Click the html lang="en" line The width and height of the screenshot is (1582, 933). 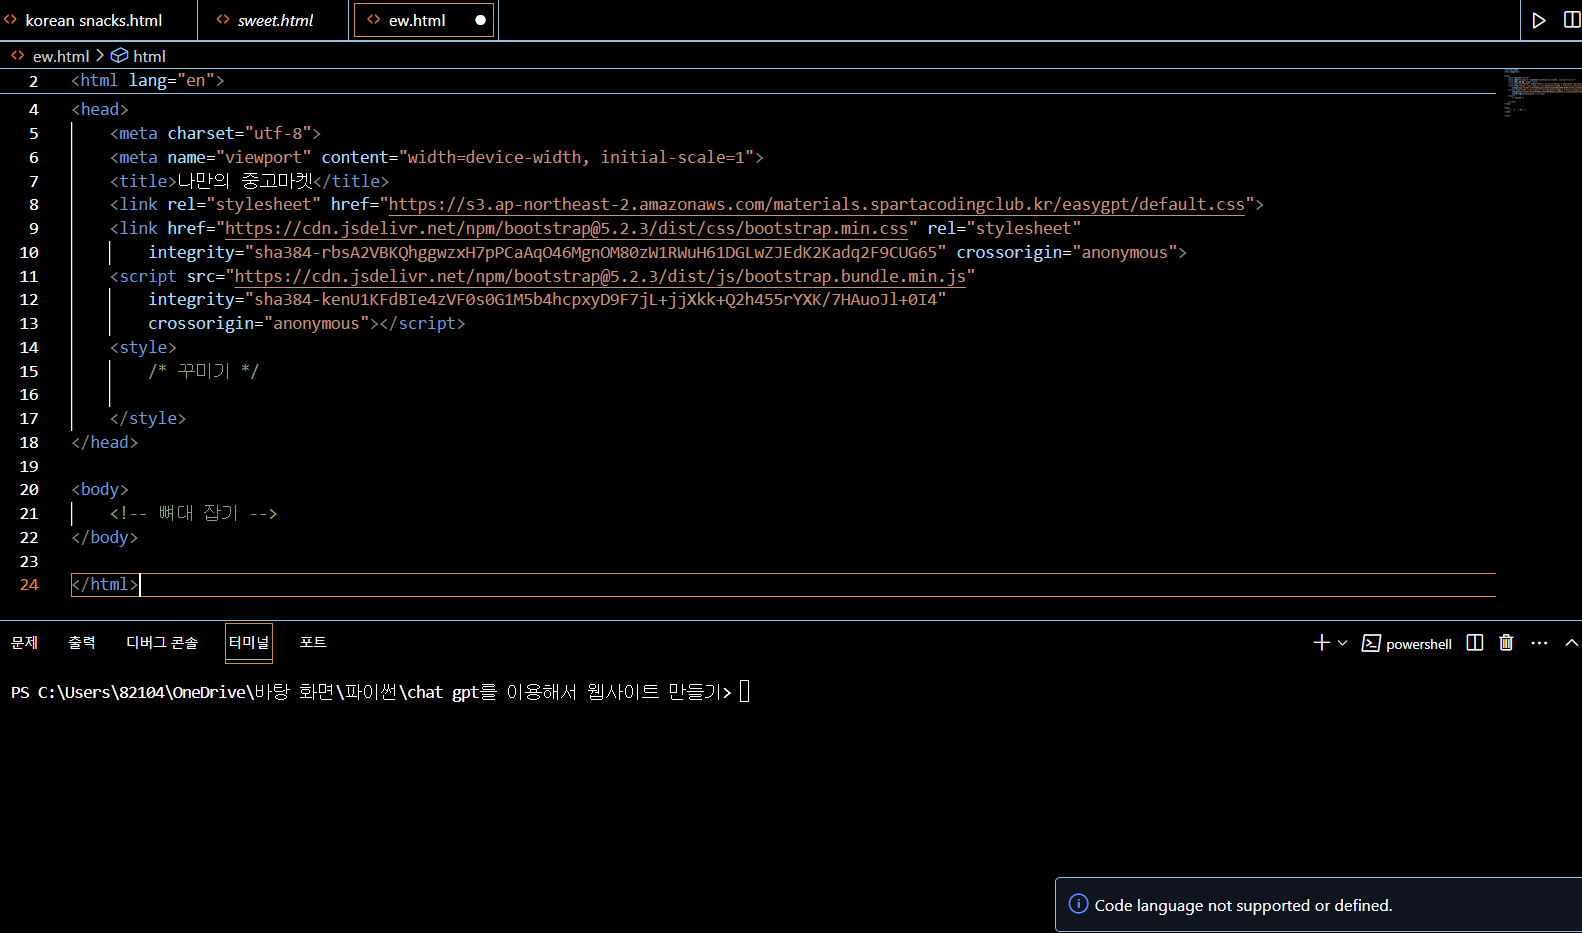point(148,81)
